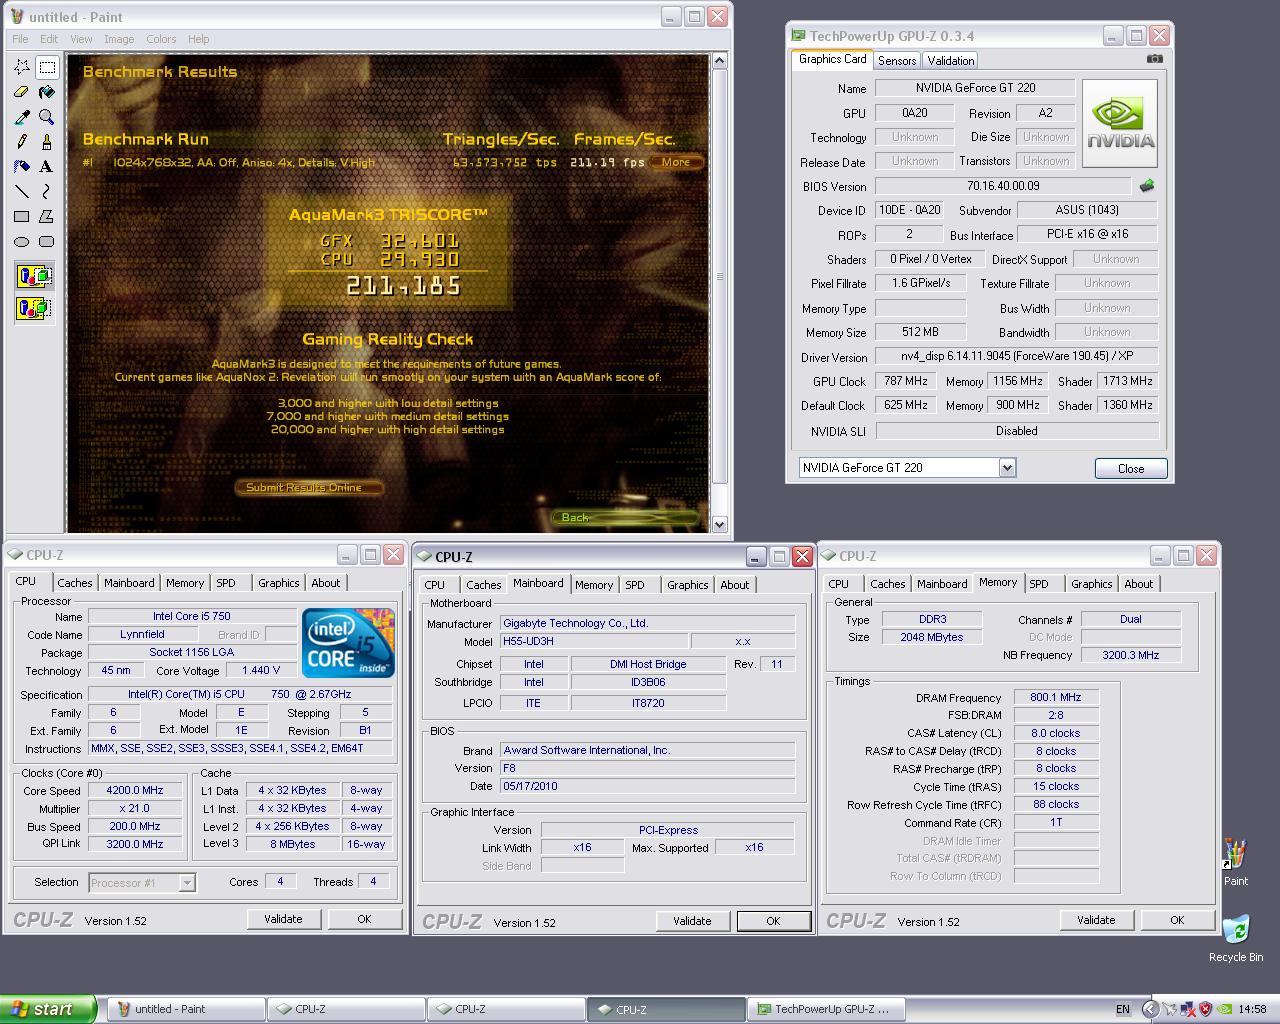Image resolution: width=1280 pixels, height=1024 pixels.
Task: Open the File menu in Paint
Action: tap(20, 39)
